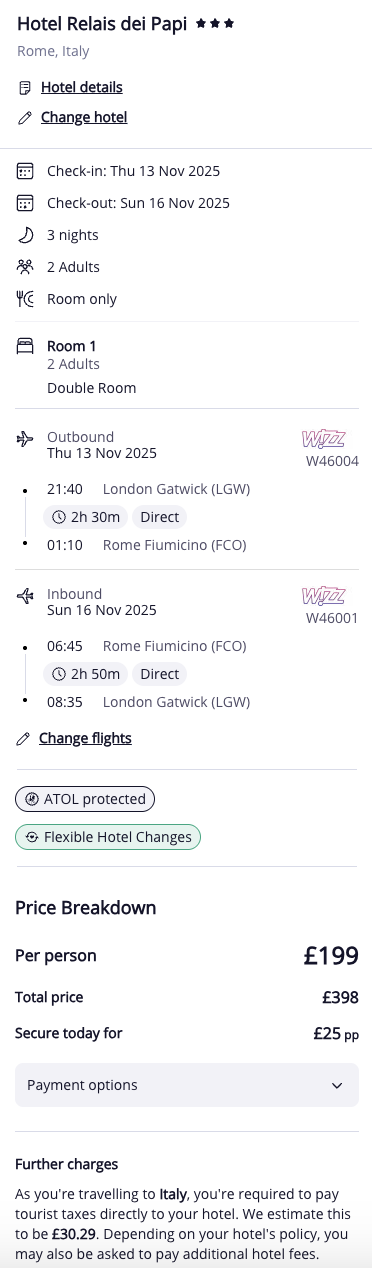
Task: Click the outbound plane icon
Action: pos(25,438)
